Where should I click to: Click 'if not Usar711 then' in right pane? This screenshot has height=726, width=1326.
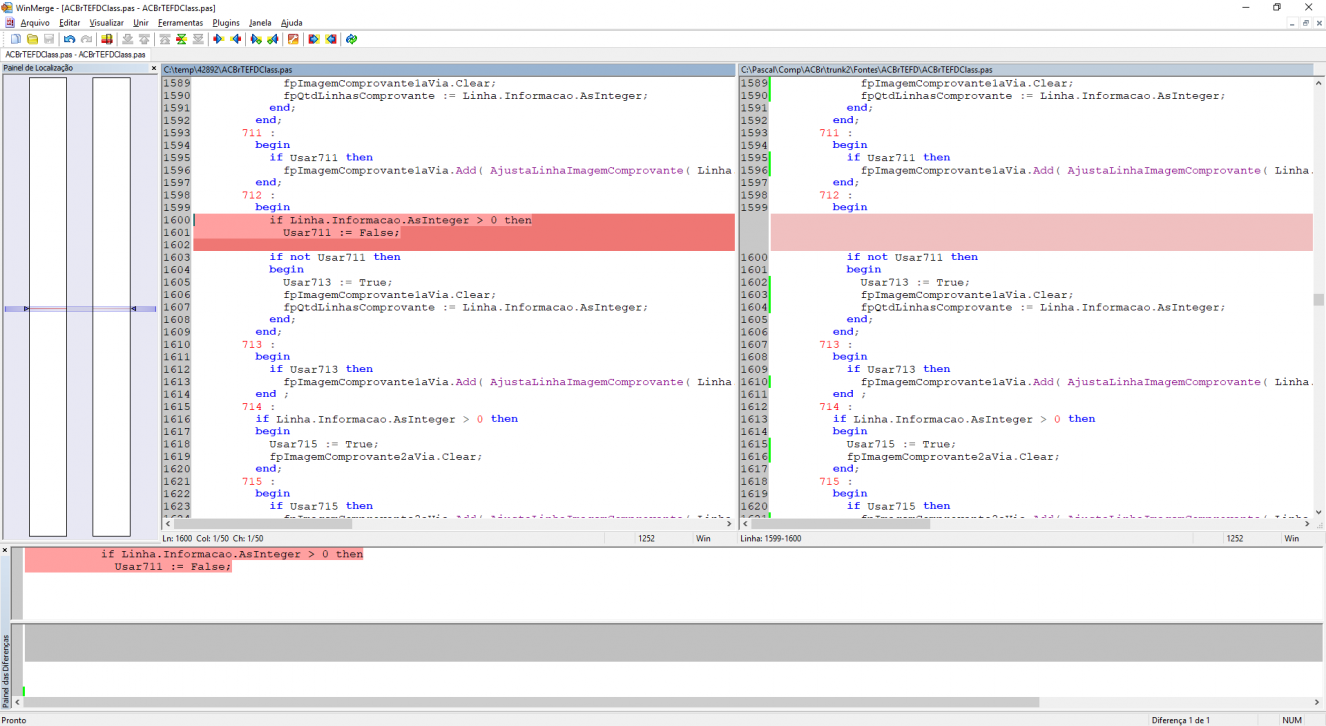912,257
